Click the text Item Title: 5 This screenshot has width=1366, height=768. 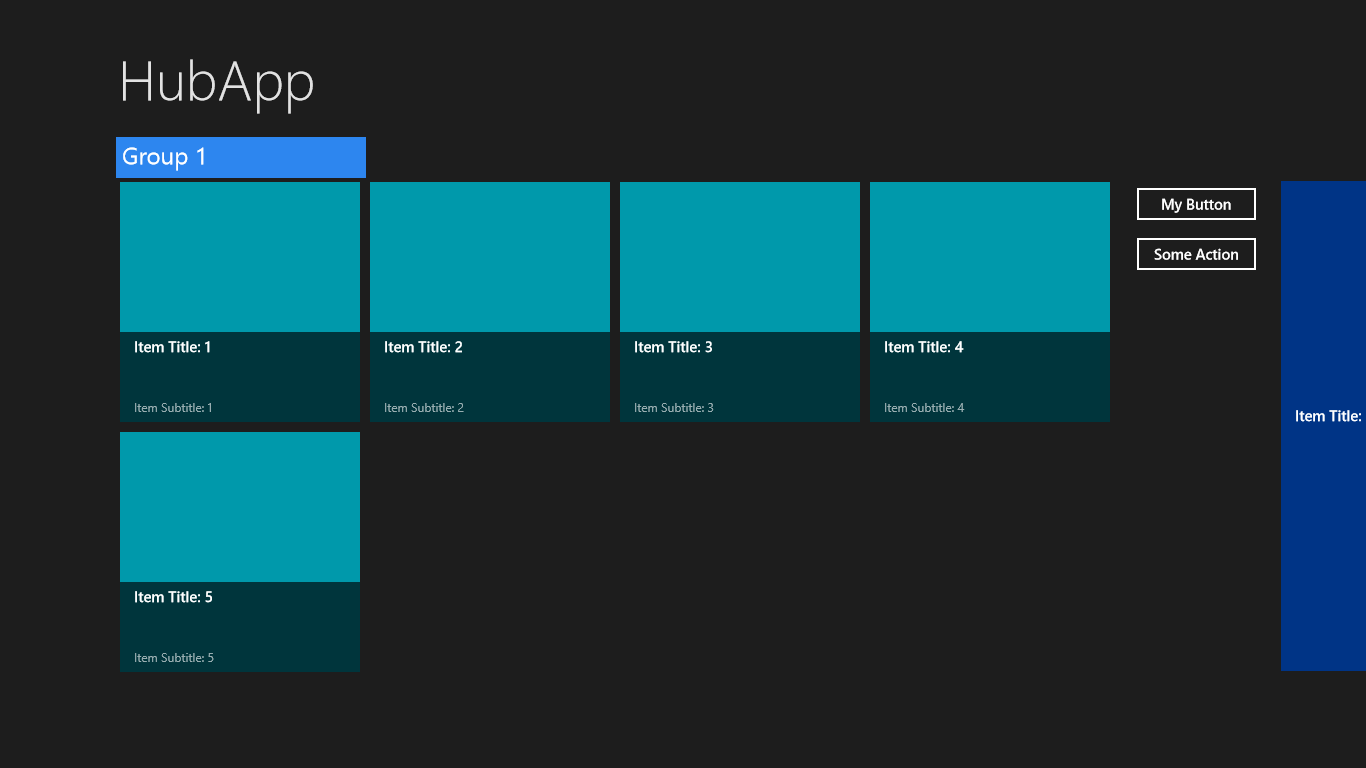[173, 597]
